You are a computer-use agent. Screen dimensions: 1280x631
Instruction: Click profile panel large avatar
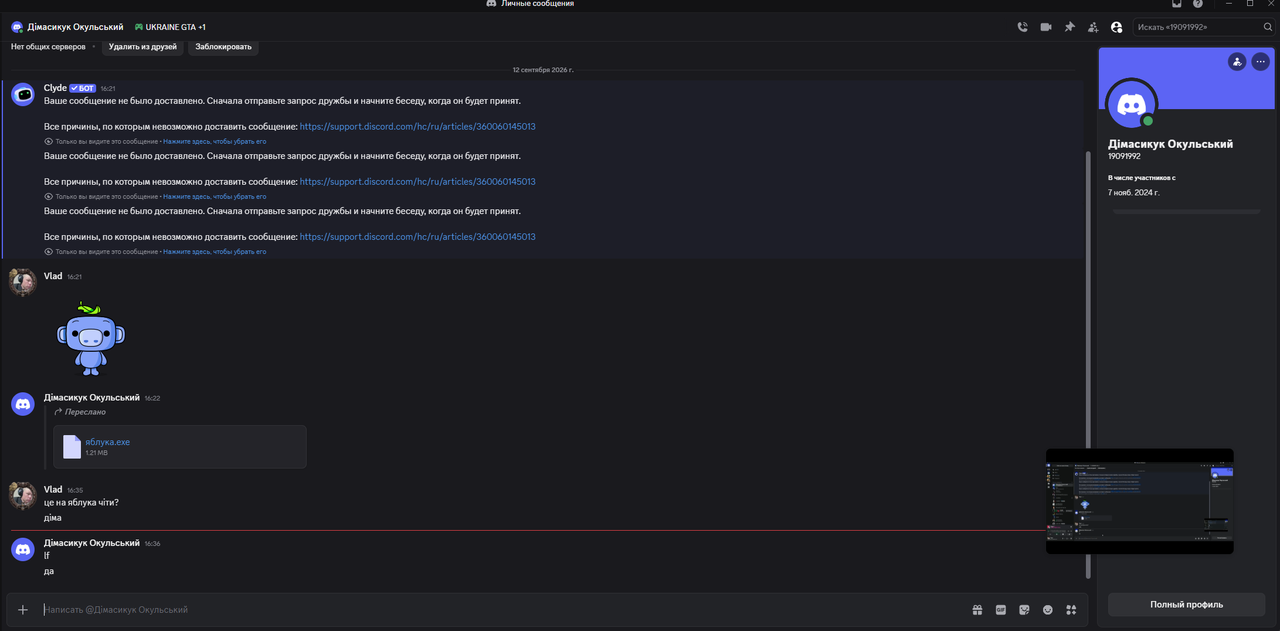coord(1132,104)
